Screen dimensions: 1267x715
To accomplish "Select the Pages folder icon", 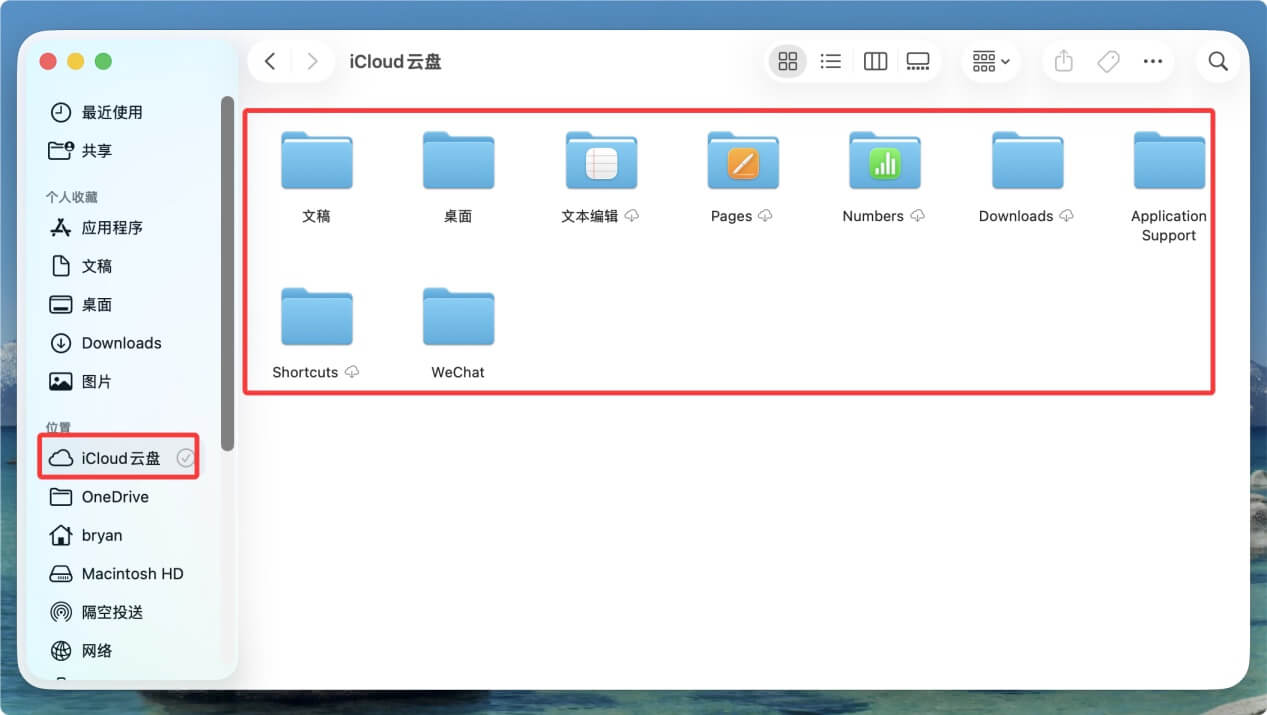I will pos(743,161).
